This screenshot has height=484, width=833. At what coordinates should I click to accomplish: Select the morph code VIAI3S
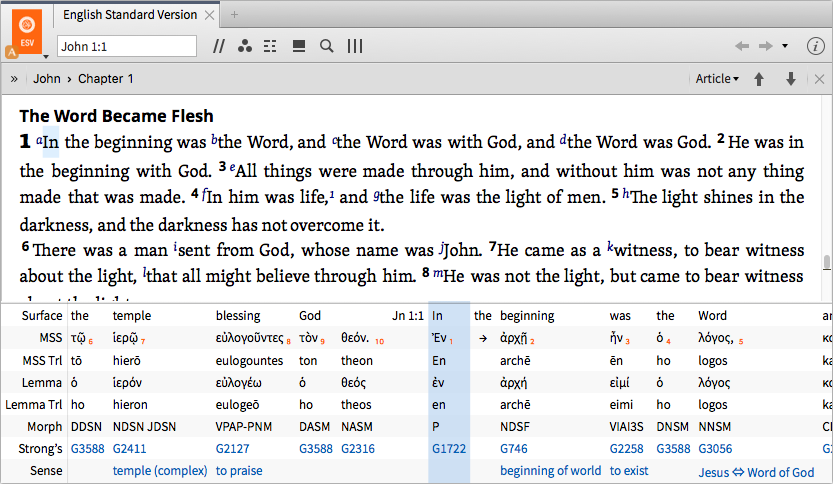pos(626,427)
